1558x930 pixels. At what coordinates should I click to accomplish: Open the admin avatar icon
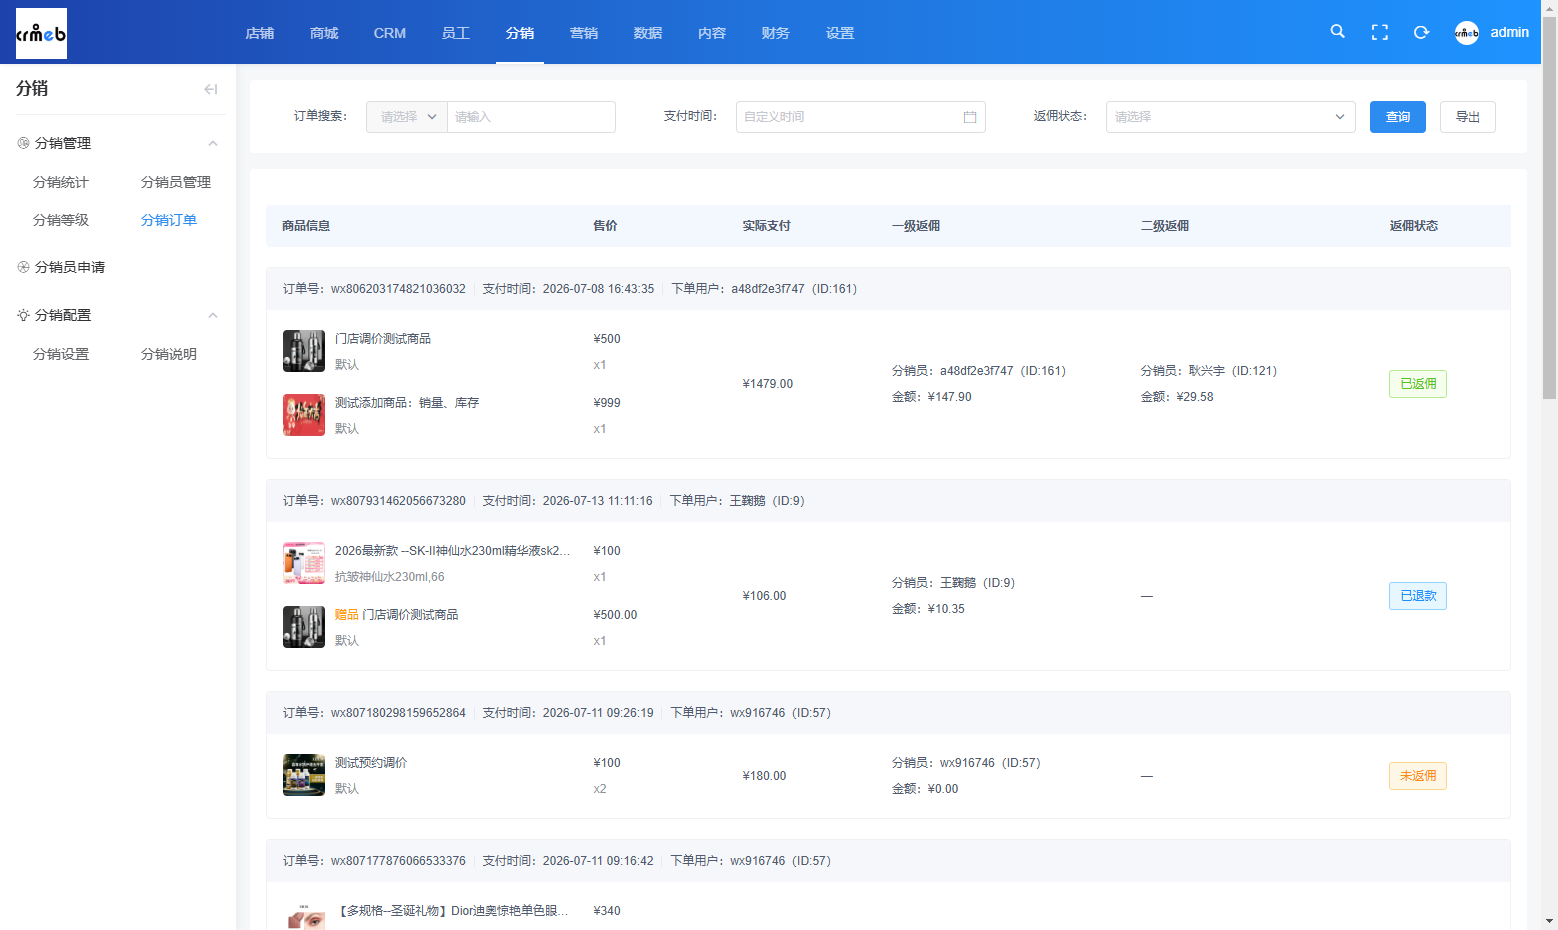tap(1466, 32)
